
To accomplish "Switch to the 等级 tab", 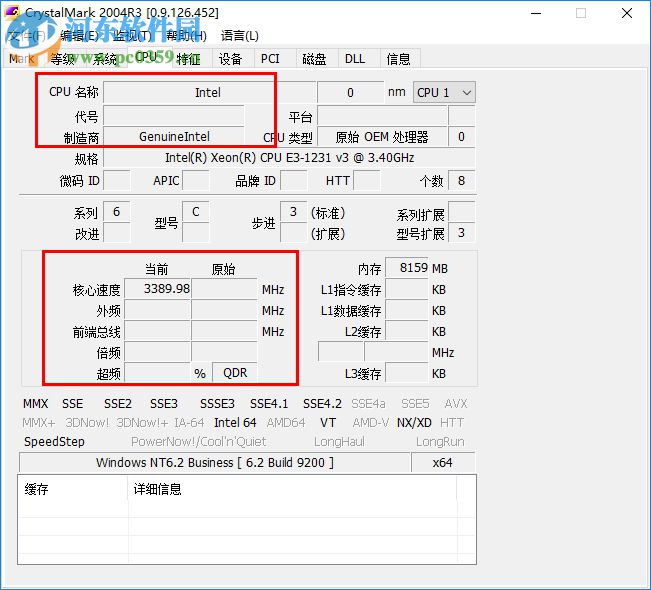I will pyautogui.click(x=62, y=59).
